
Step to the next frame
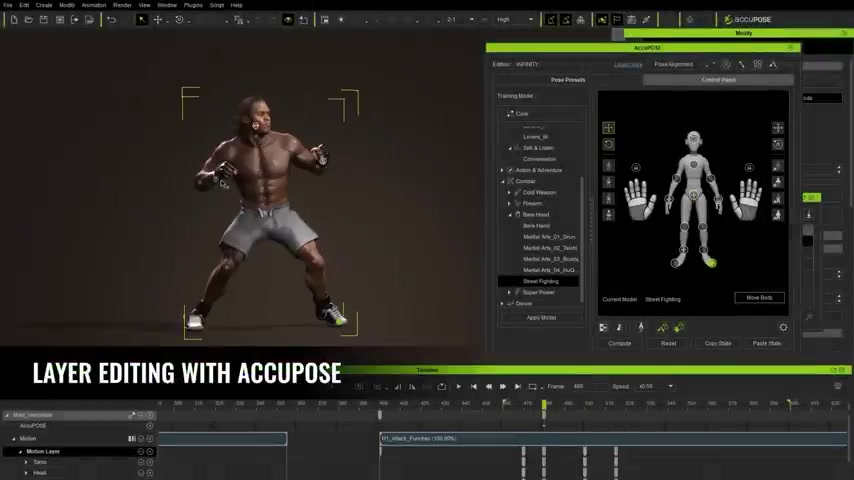(503, 386)
